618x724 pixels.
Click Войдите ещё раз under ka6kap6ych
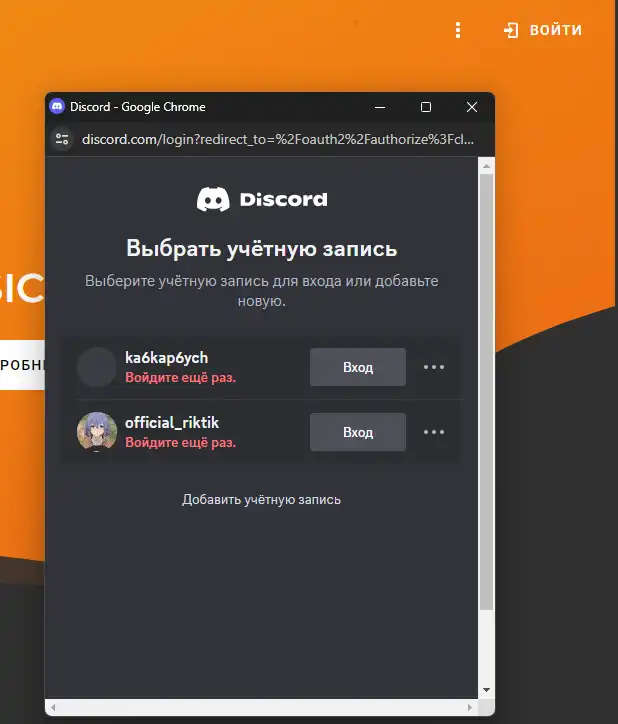(x=181, y=378)
